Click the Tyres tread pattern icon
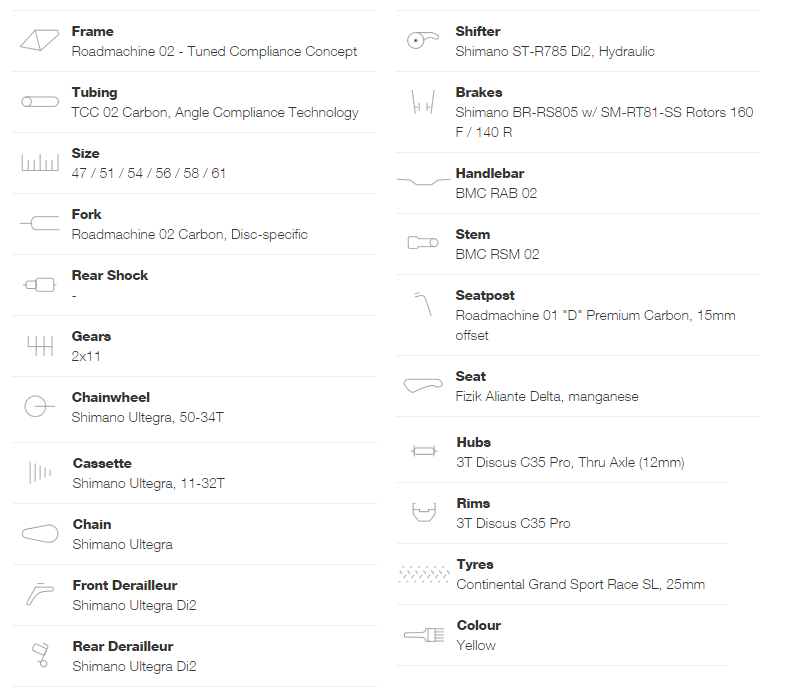Image resolution: width=800 pixels, height=694 pixels. point(423,574)
